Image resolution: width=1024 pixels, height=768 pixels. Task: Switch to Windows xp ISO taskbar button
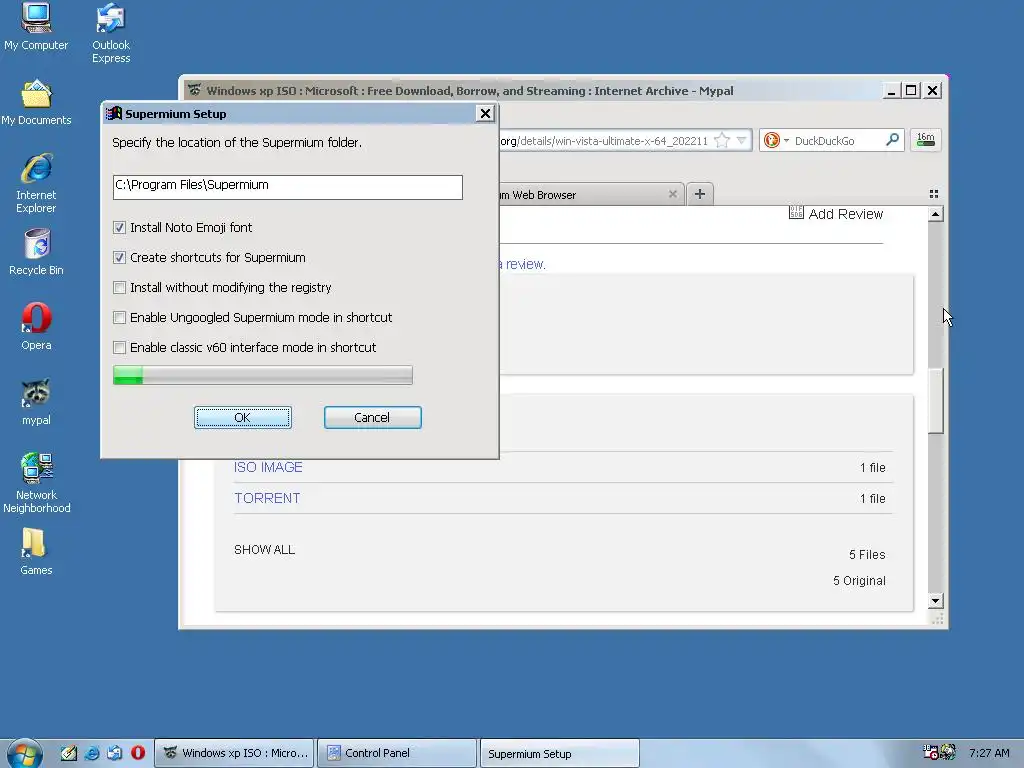click(x=234, y=753)
